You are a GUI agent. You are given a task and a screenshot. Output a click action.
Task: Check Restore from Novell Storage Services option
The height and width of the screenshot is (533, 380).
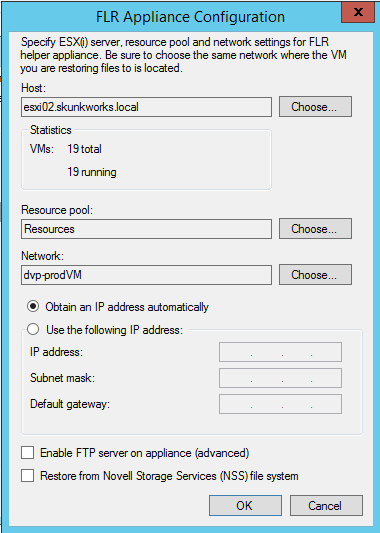tap(28, 476)
